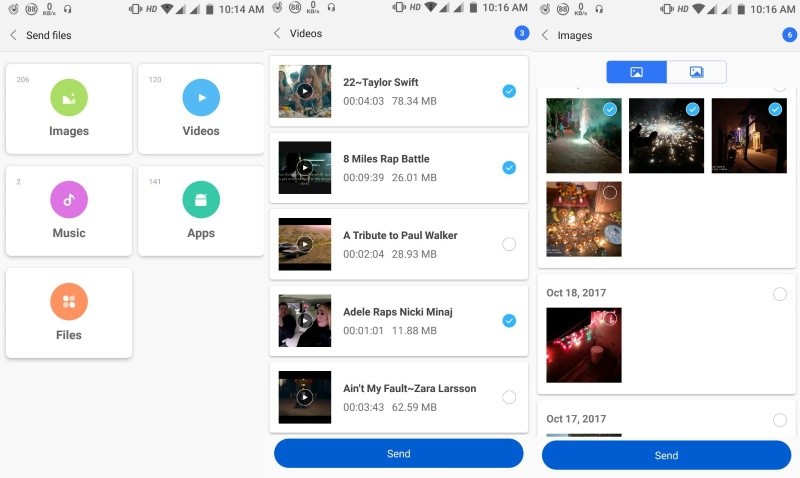
Task: Open the blue Videos category icon
Action: [201, 98]
